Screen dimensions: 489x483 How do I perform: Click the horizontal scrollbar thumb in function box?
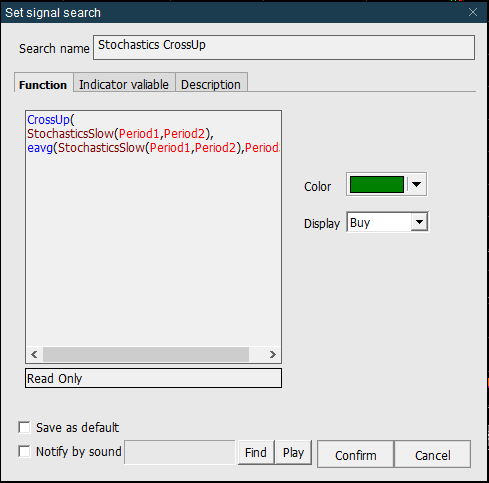point(146,354)
